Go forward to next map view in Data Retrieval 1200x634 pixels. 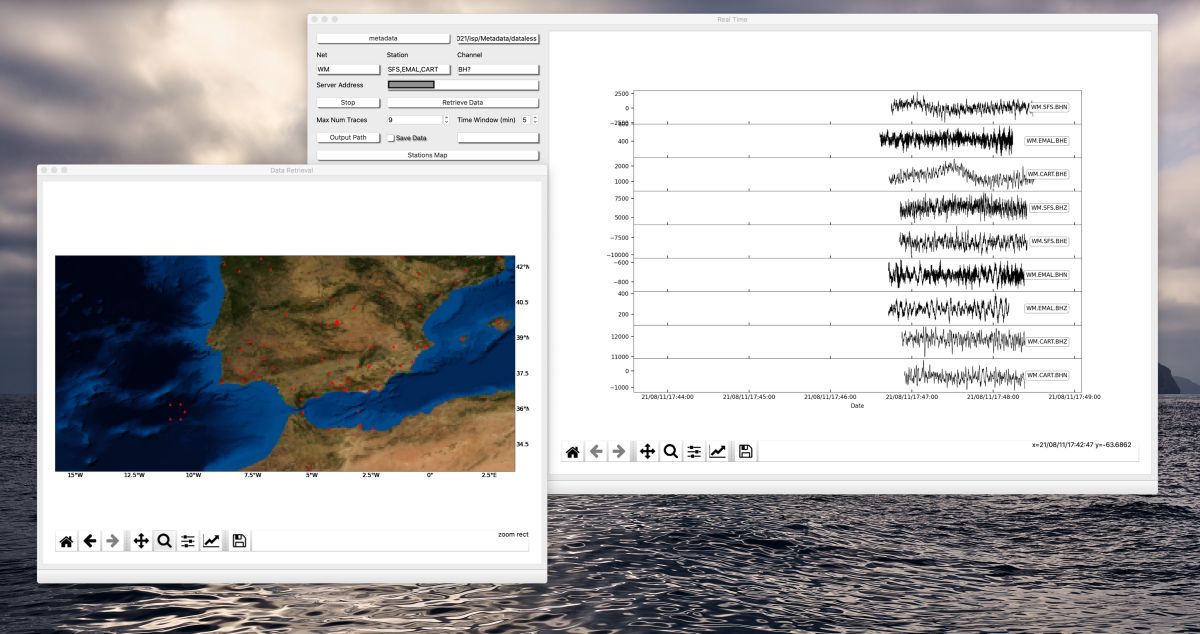[x=113, y=541]
